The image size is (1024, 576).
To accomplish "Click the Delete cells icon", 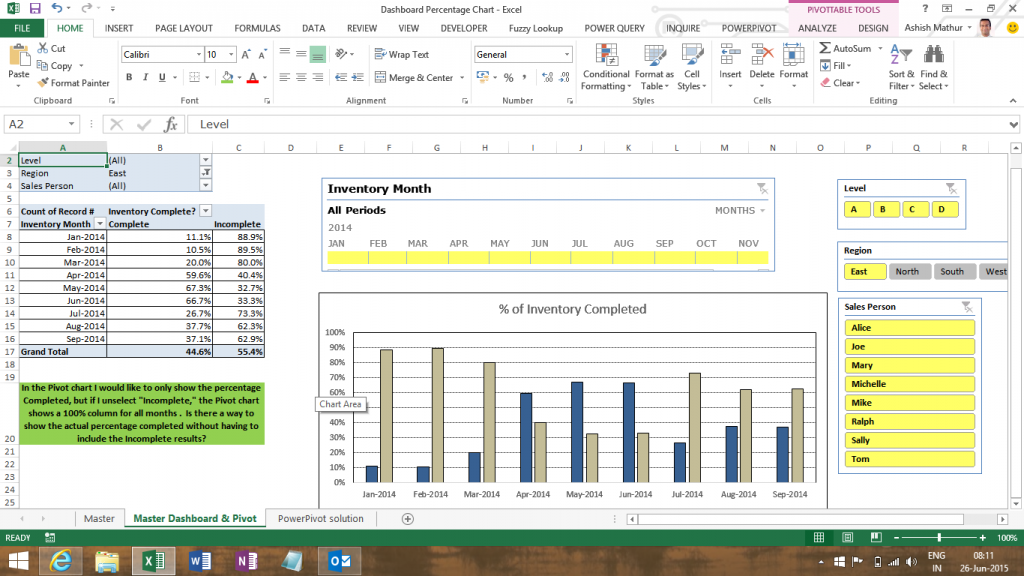I will click(761, 56).
